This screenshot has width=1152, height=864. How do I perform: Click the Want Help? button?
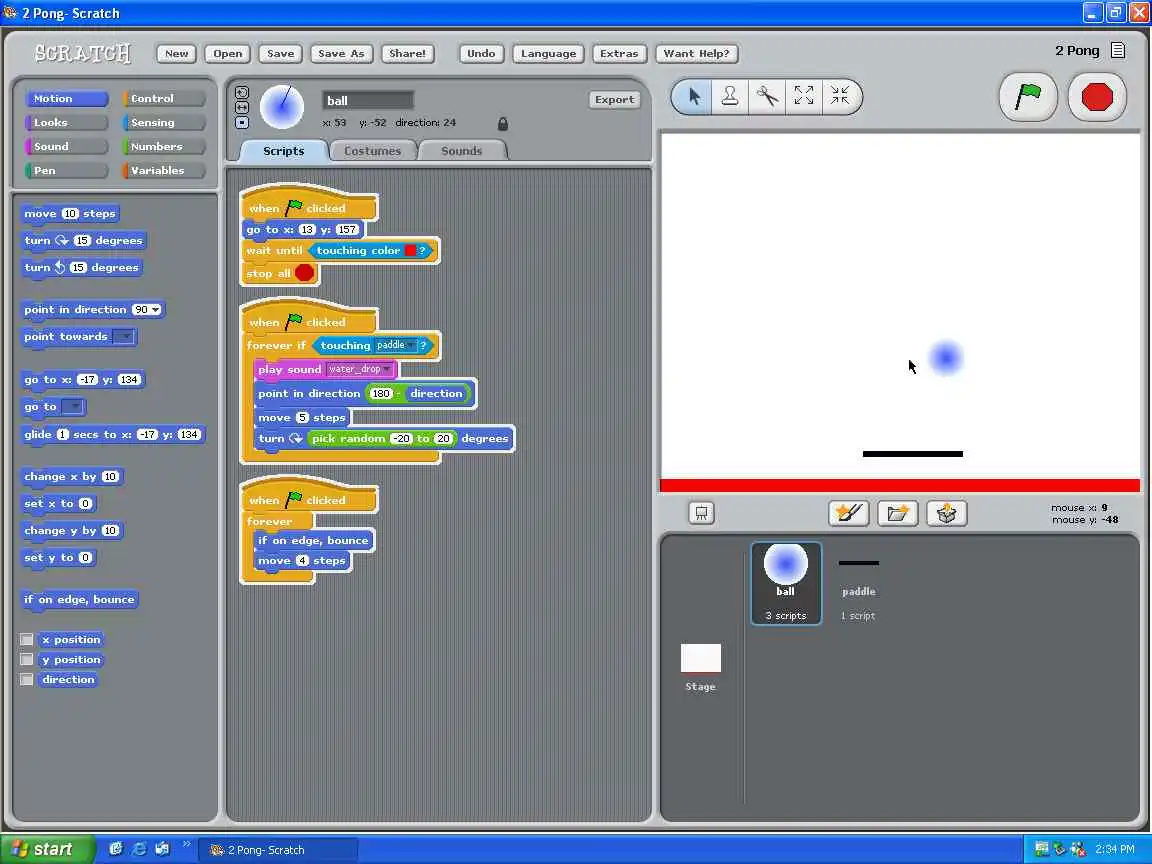[x=696, y=54]
